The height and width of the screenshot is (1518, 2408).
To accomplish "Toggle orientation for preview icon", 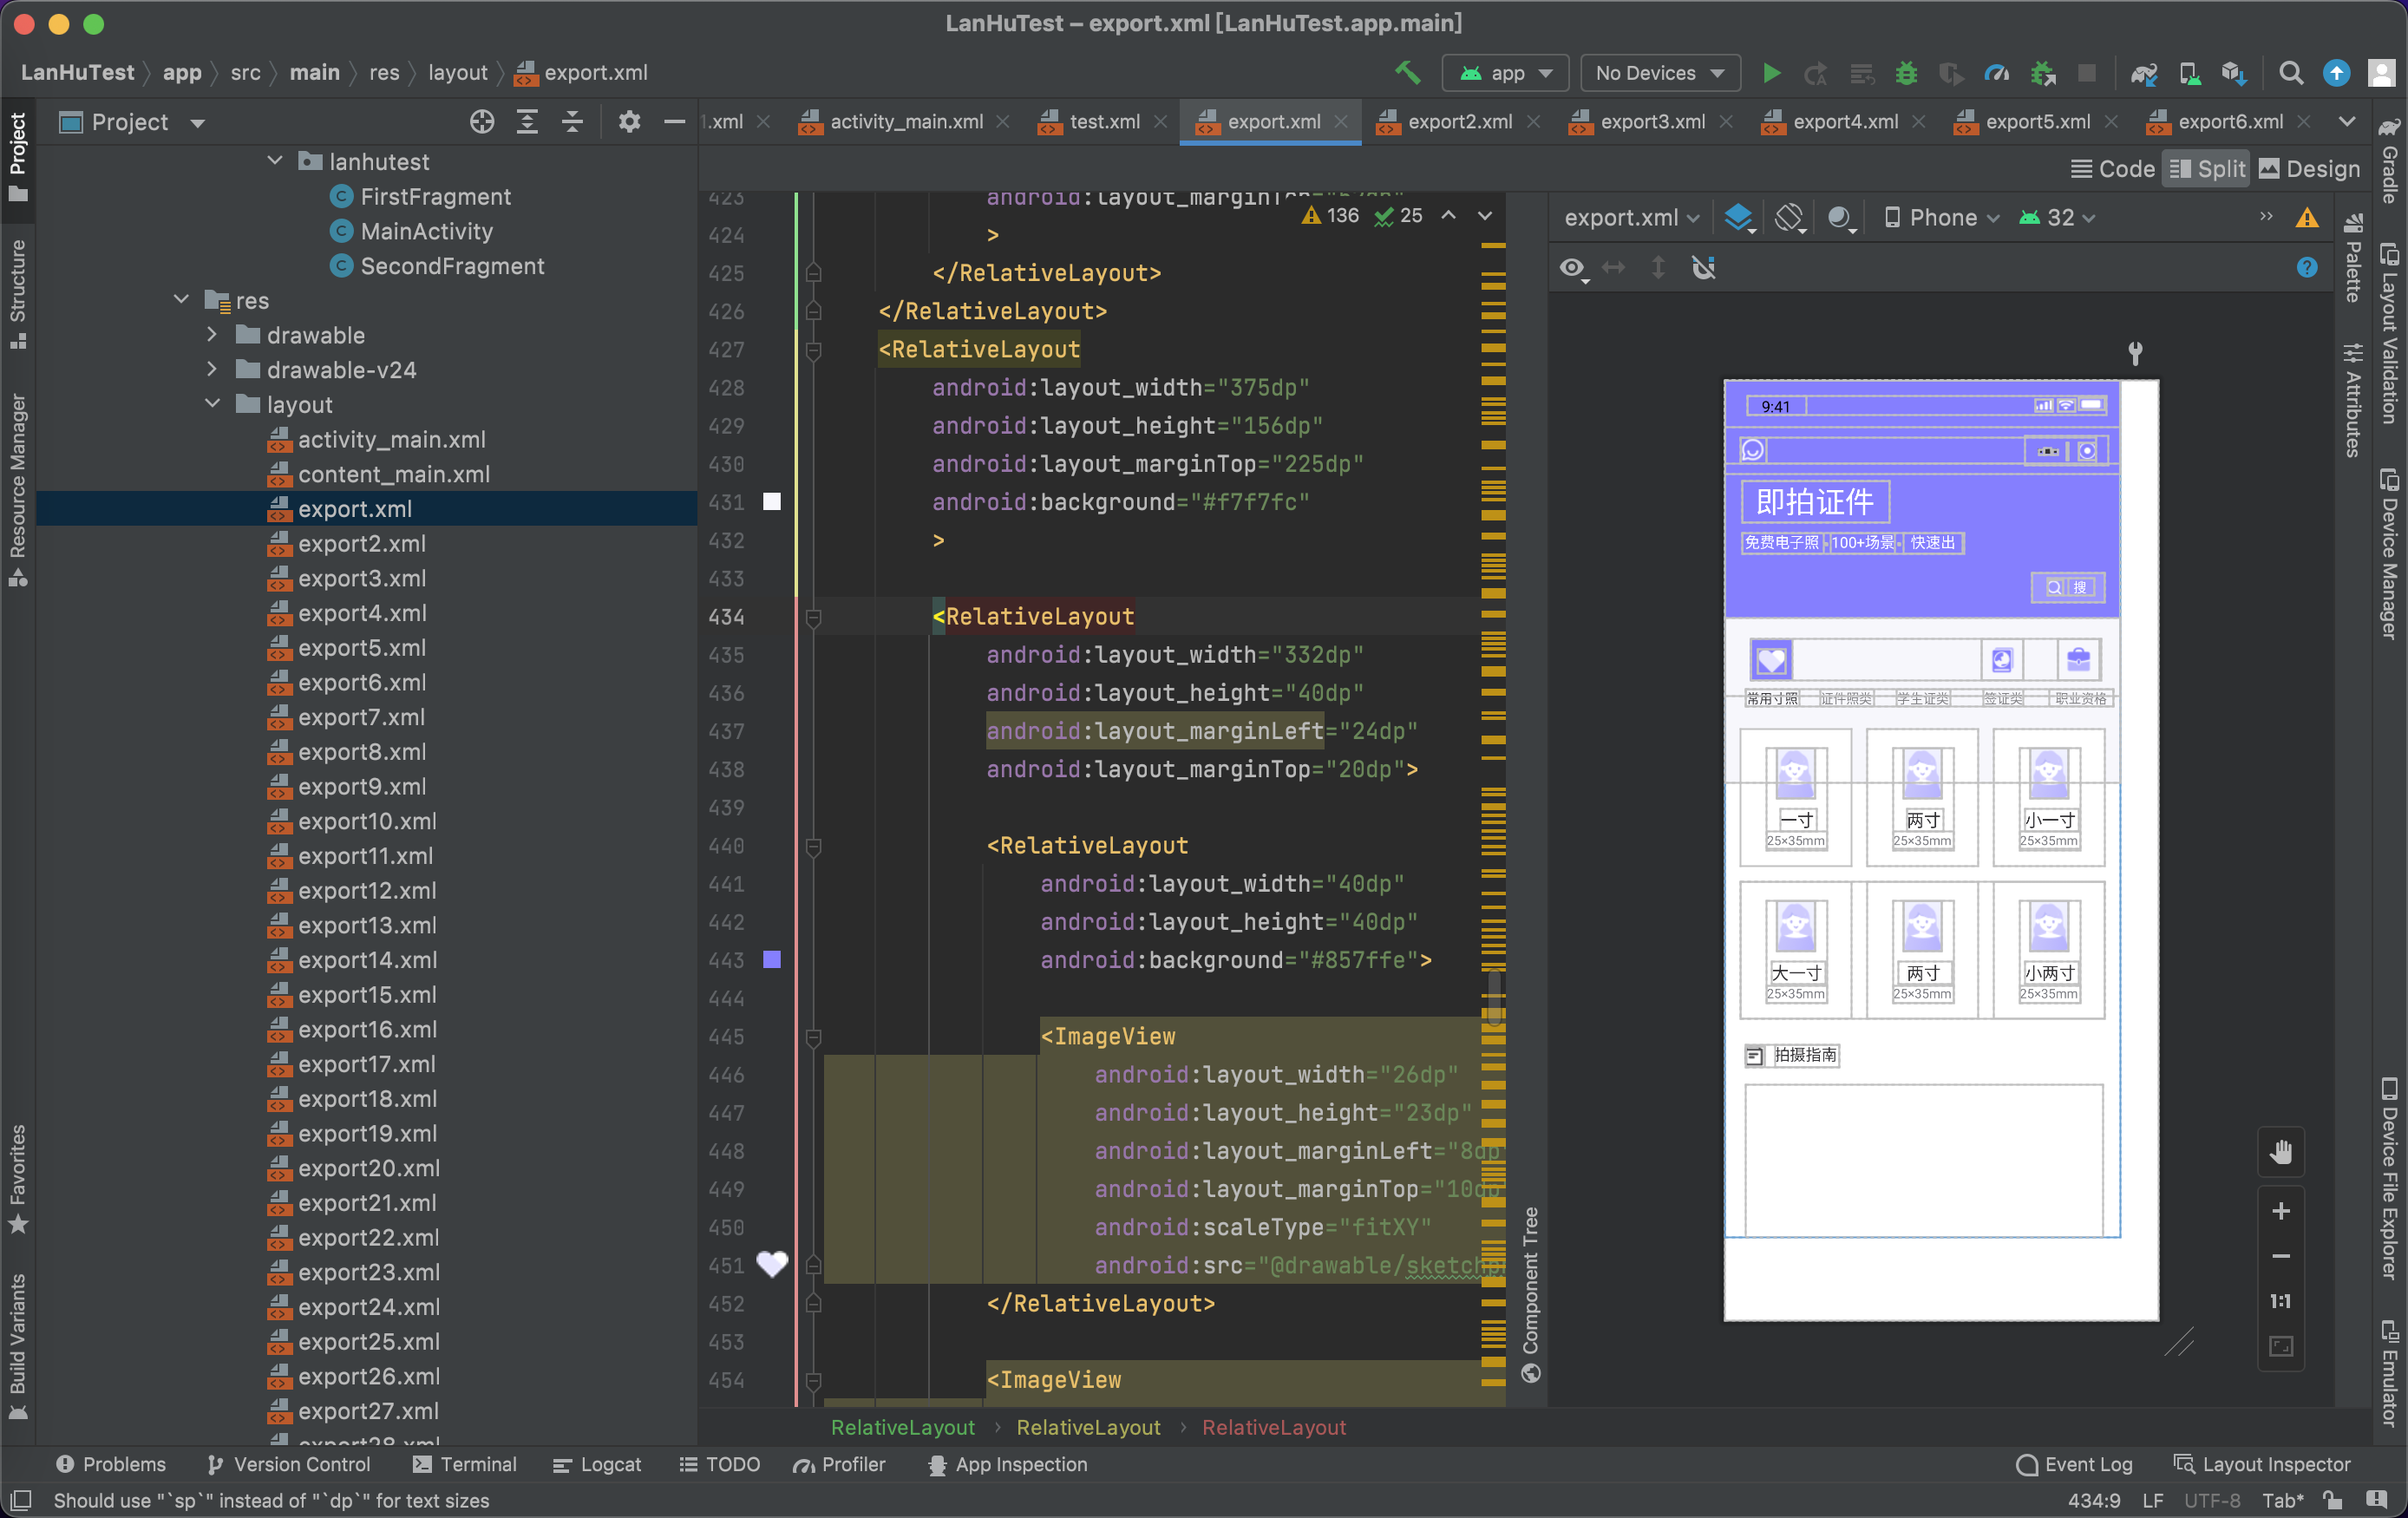I will 1789,217.
